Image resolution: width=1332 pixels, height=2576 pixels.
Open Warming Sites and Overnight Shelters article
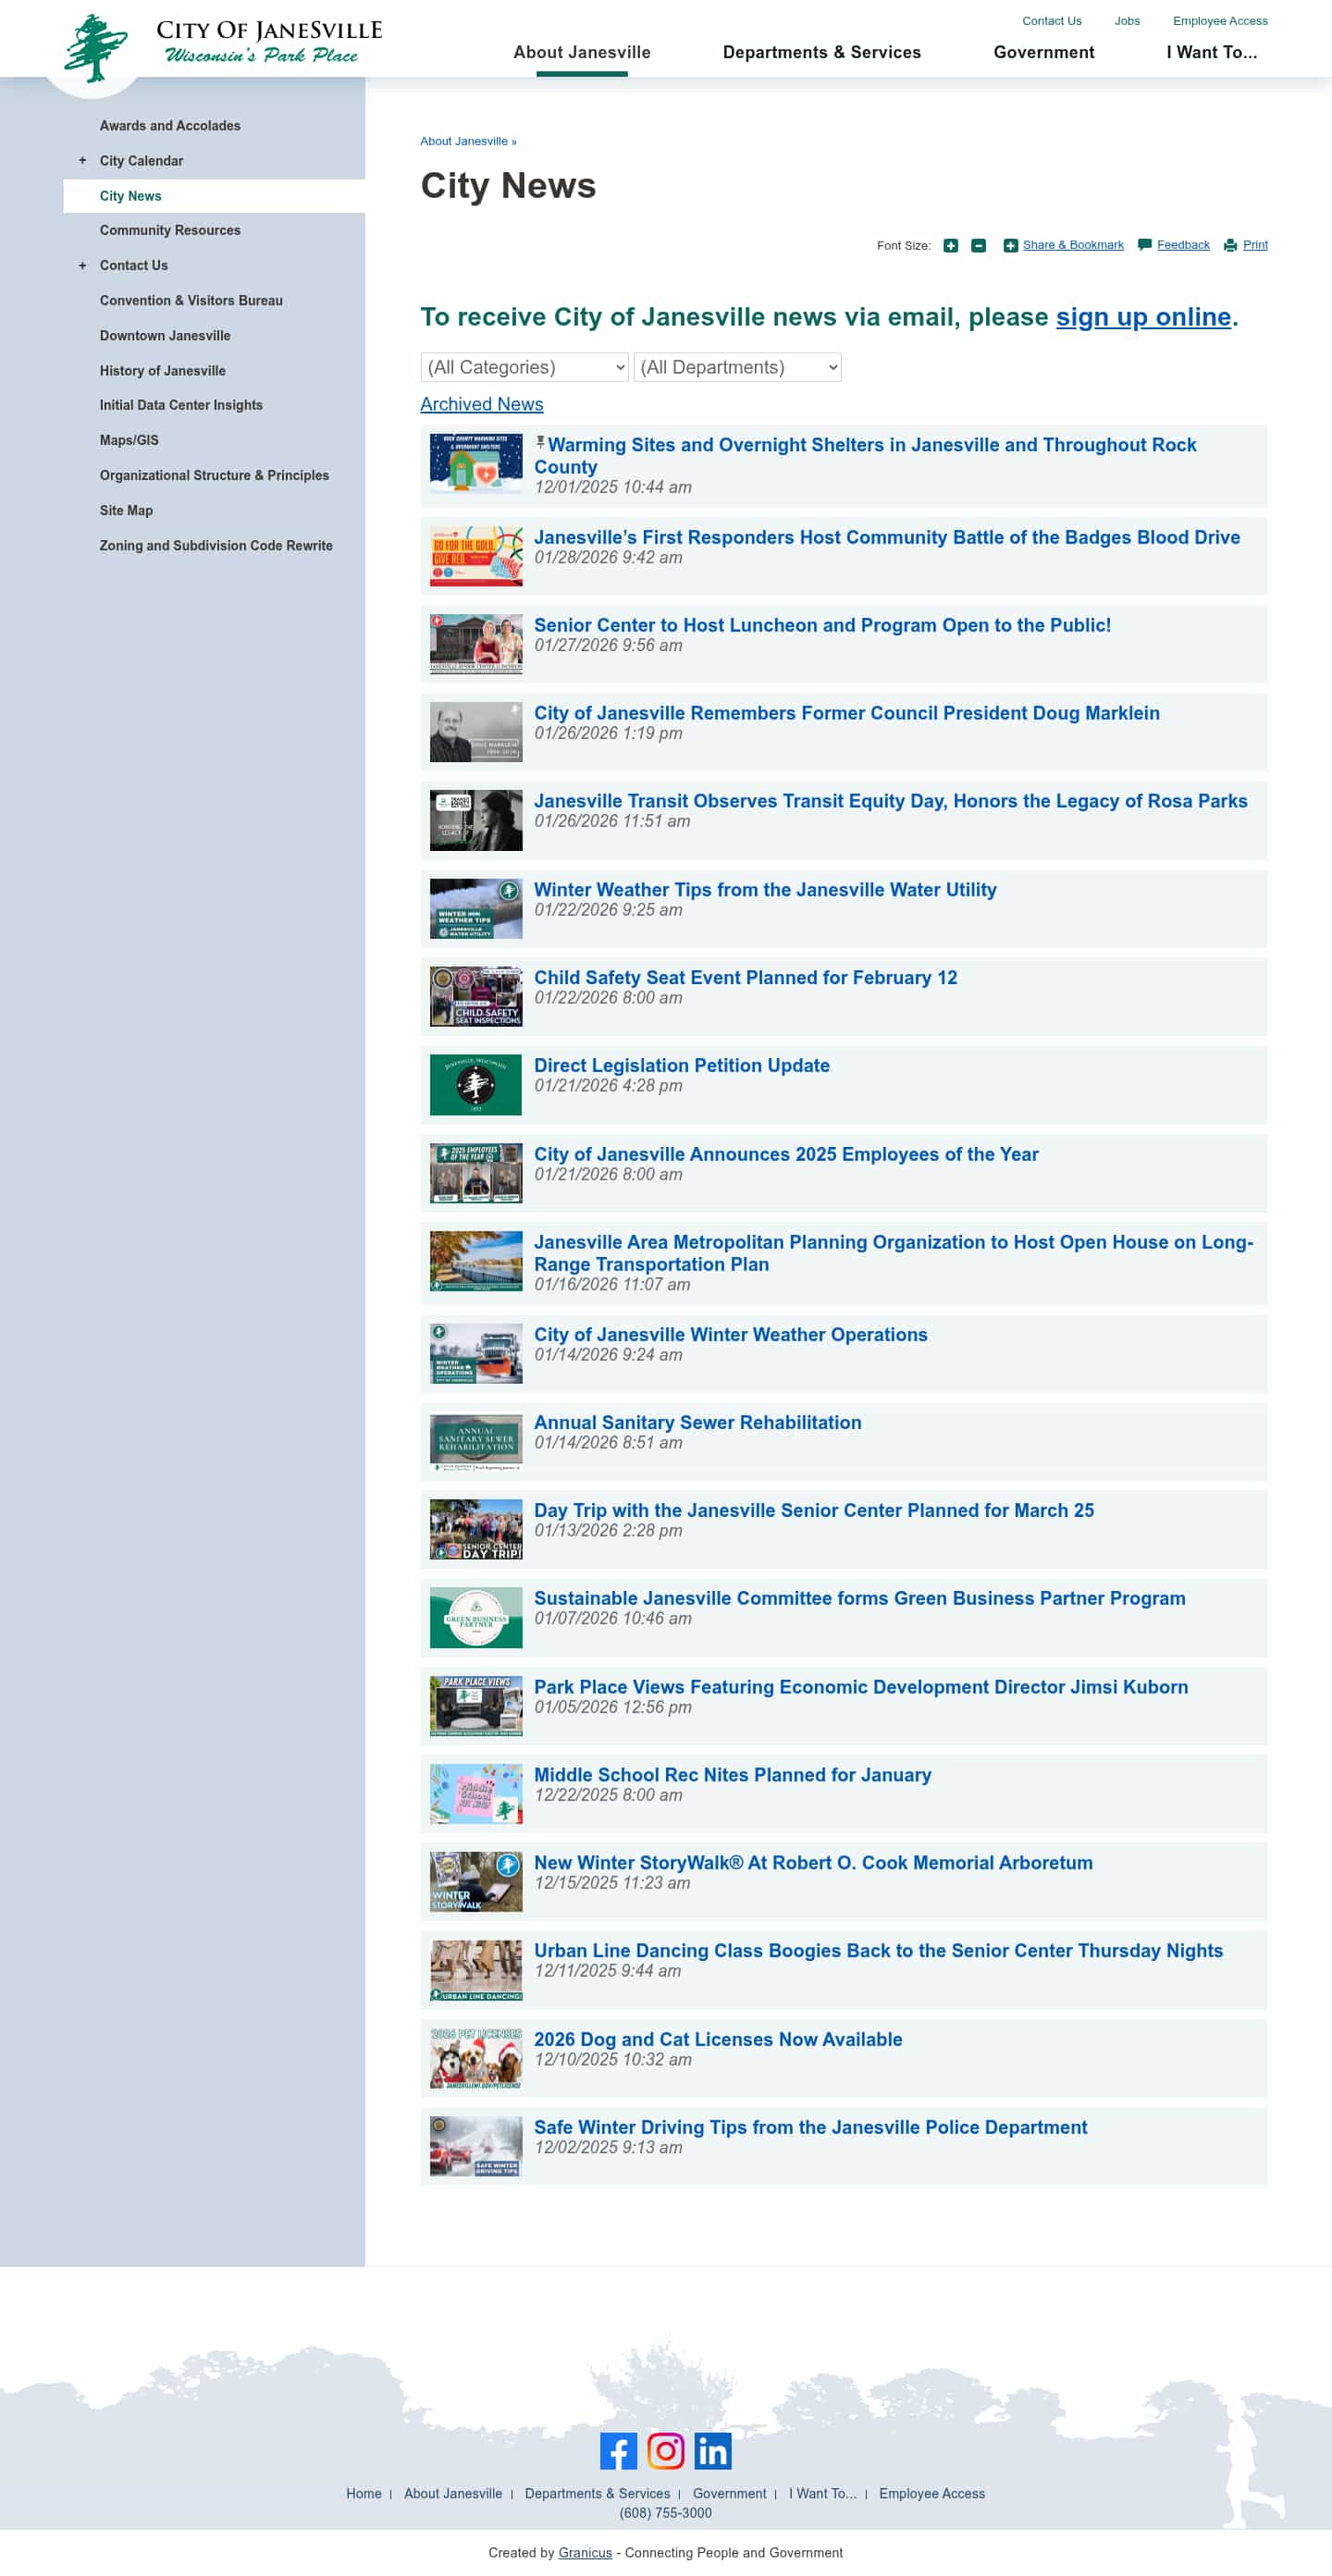point(865,455)
